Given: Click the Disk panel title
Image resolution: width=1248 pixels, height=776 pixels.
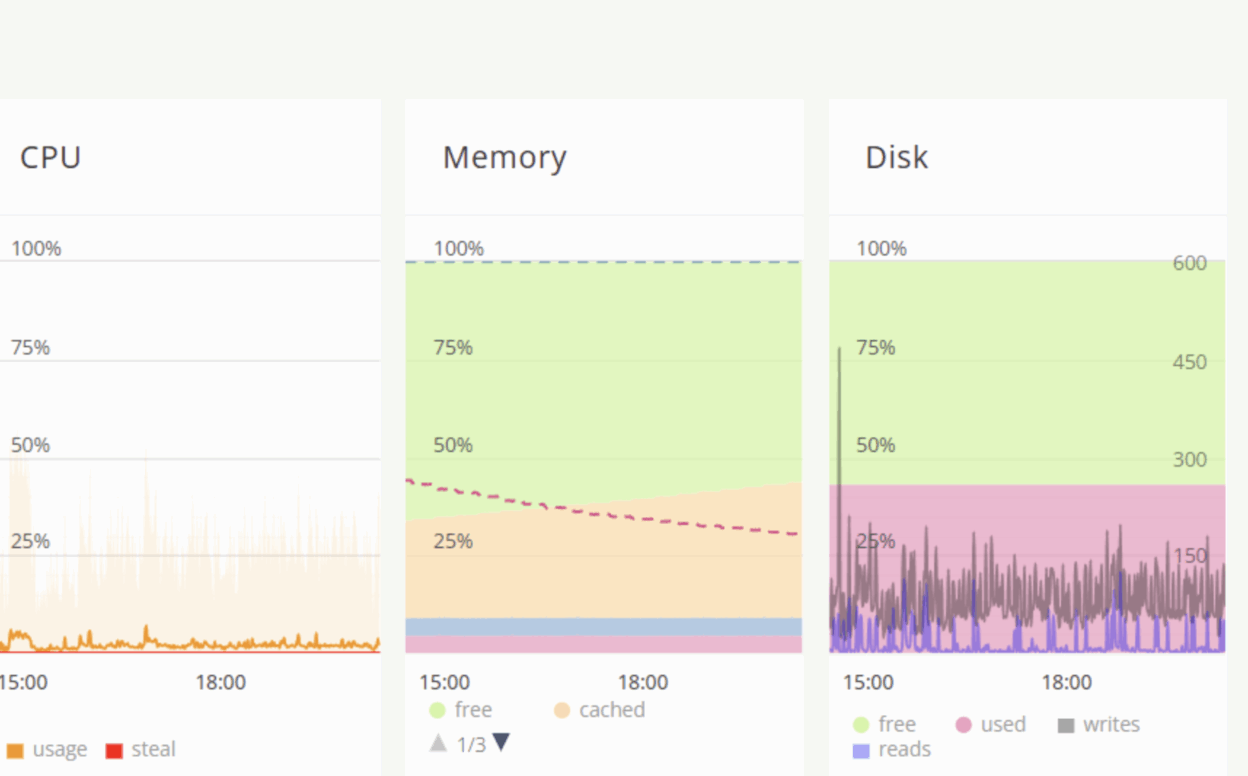Looking at the screenshot, I should (x=896, y=157).
